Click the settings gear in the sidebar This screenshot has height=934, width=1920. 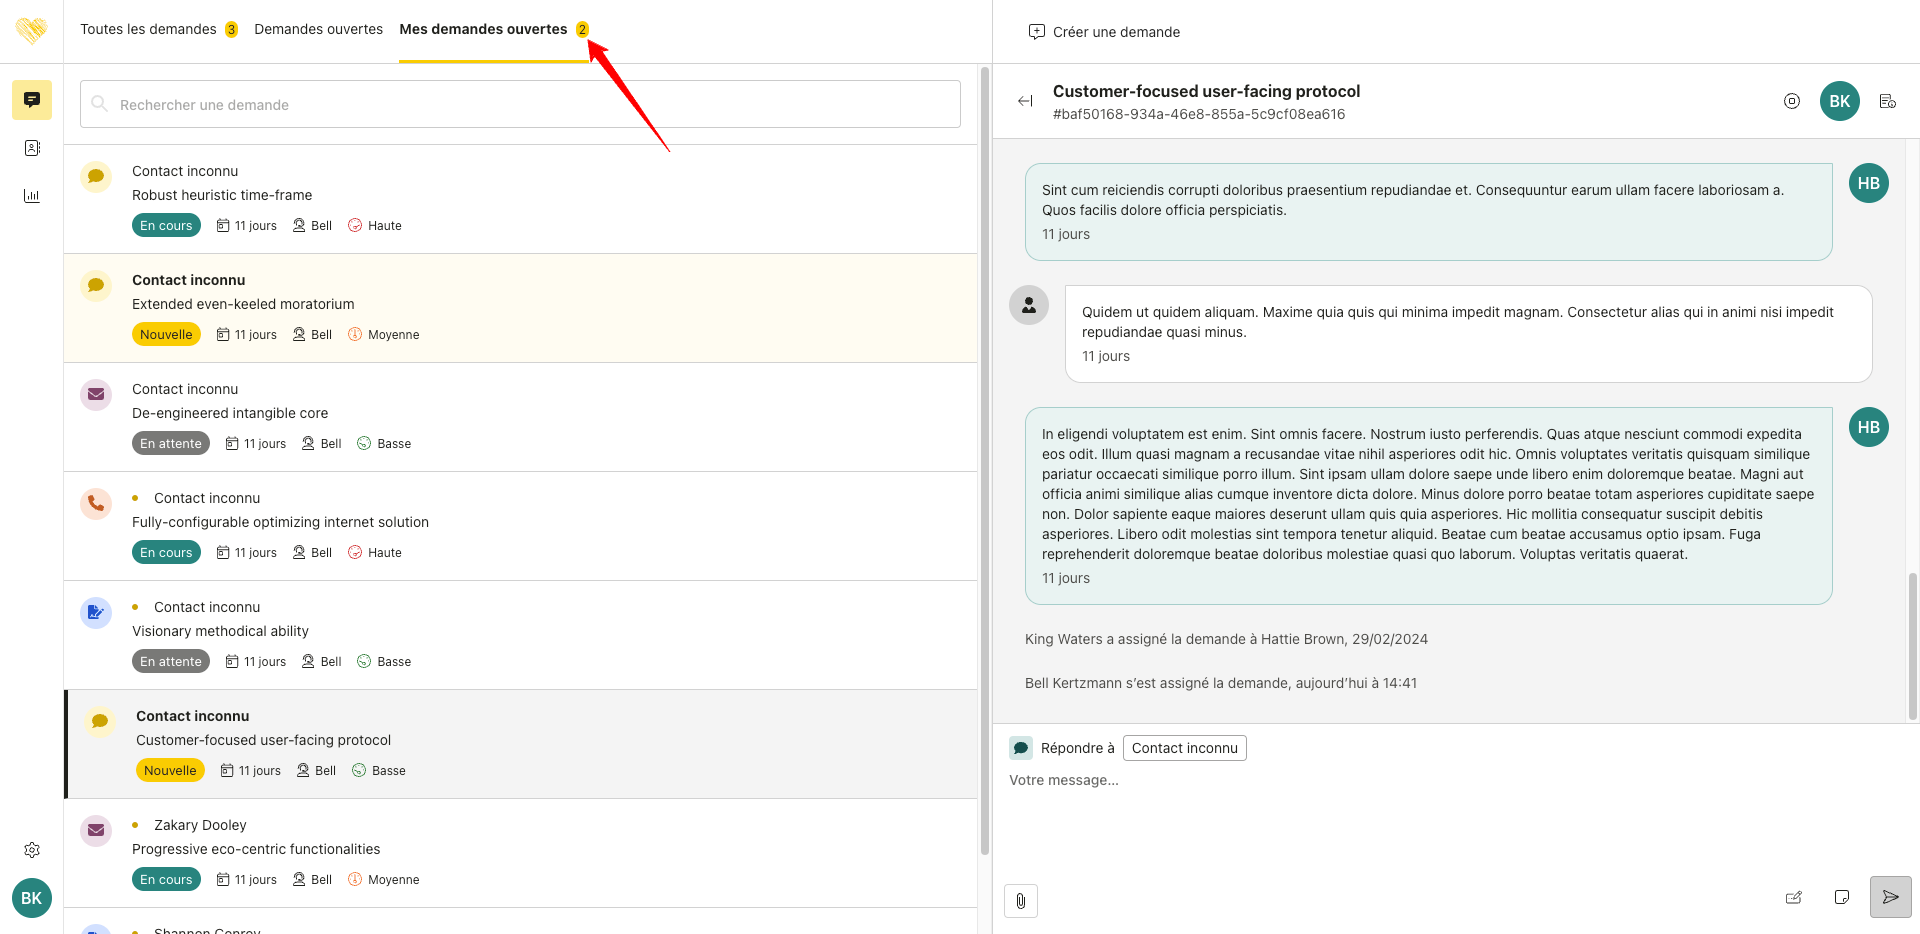point(32,850)
